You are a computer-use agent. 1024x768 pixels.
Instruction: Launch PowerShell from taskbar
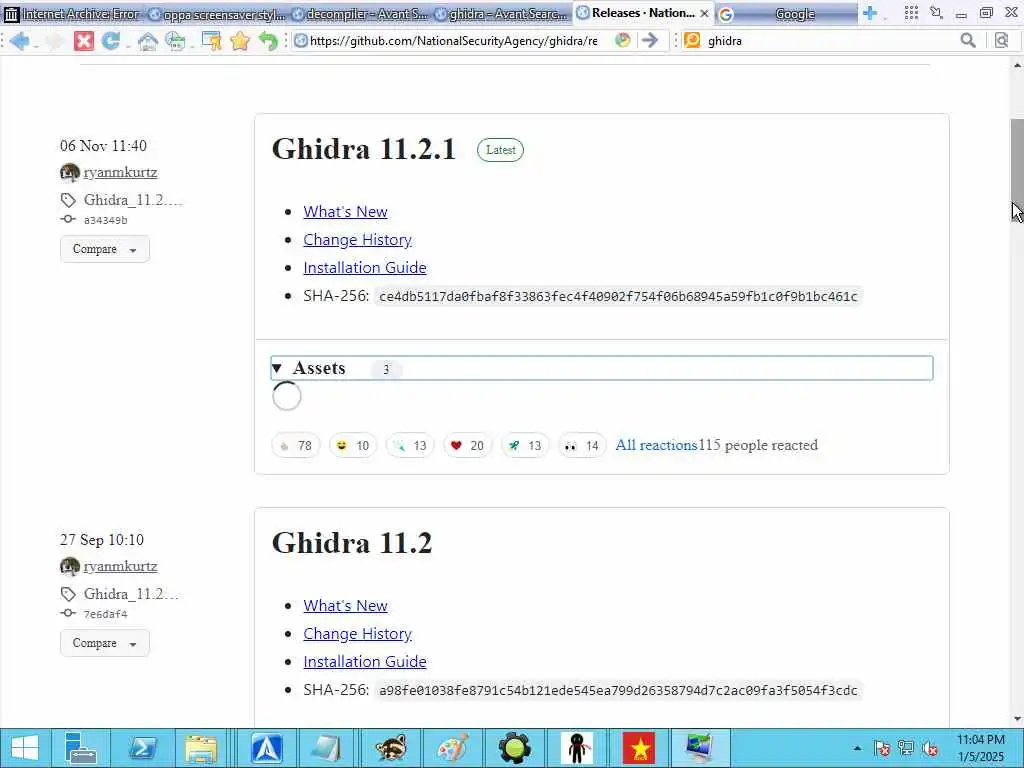pos(142,748)
